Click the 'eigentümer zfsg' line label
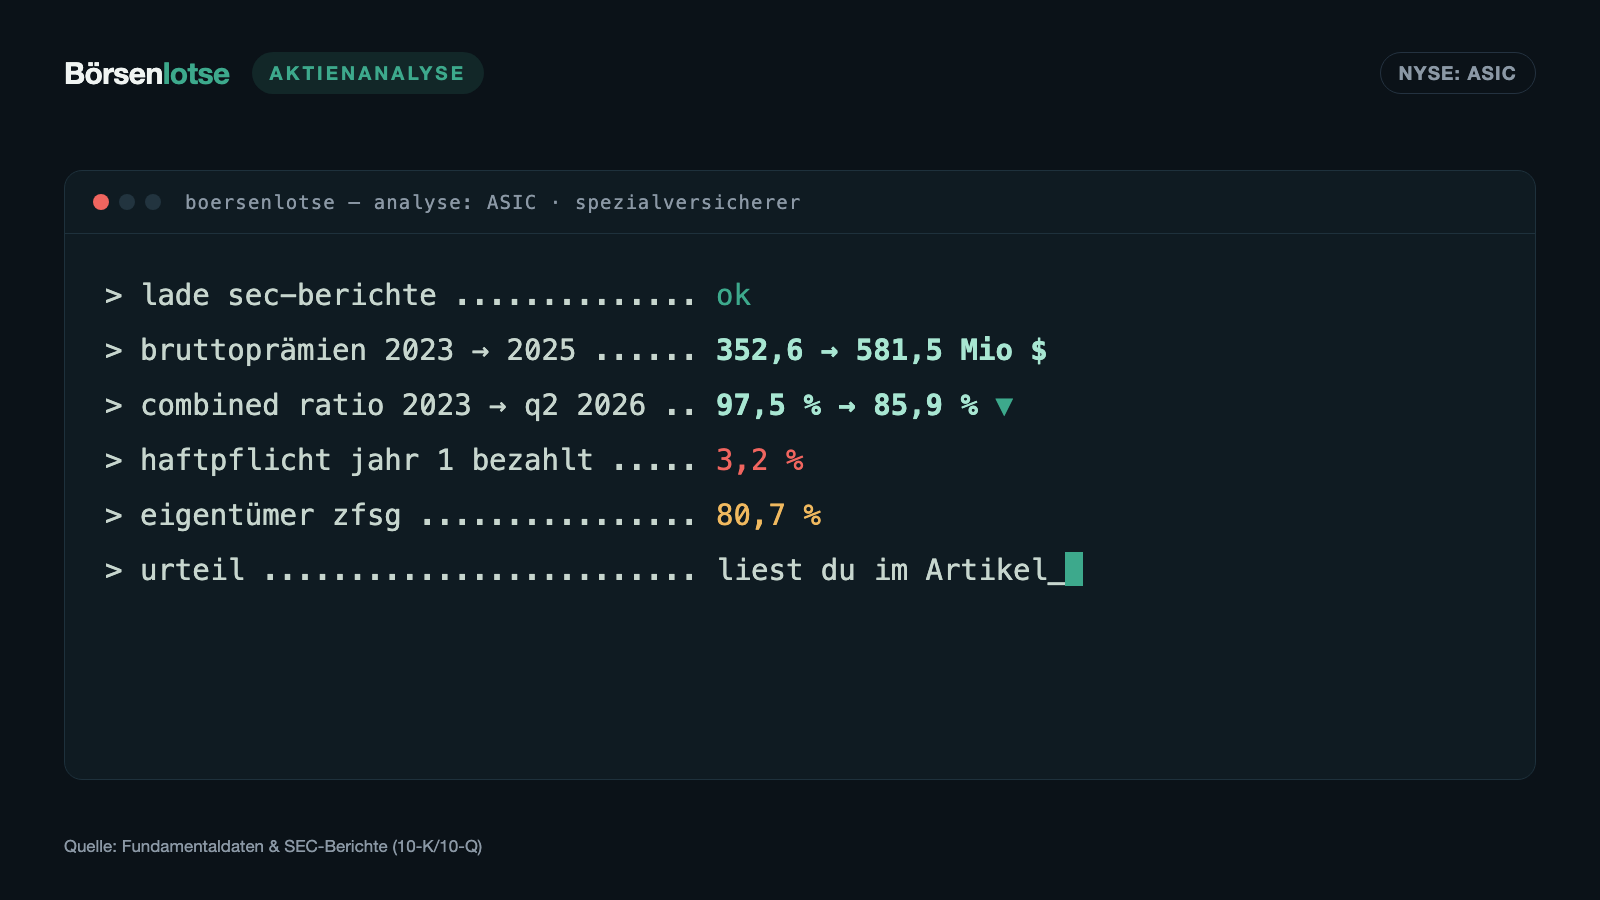This screenshot has height=900, width=1600. tap(271, 515)
